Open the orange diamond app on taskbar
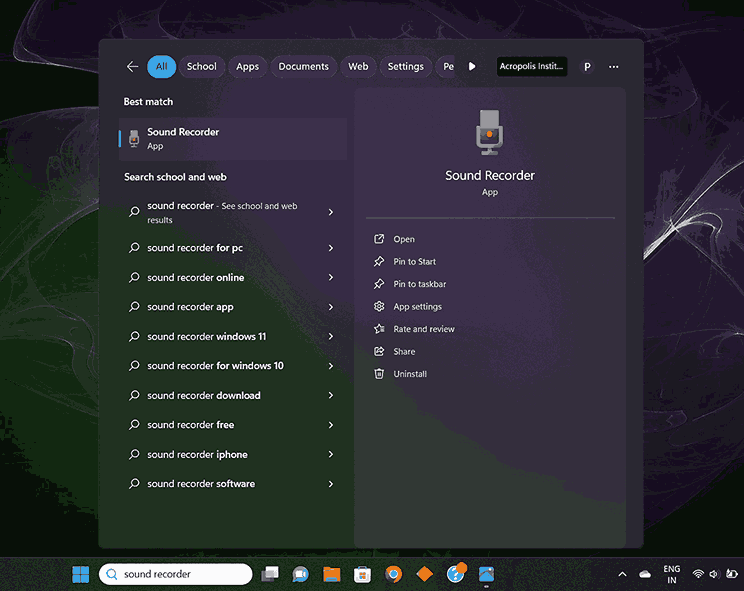The width and height of the screenshot is (744, 591). pyautogui.click(x=424, y=574)
